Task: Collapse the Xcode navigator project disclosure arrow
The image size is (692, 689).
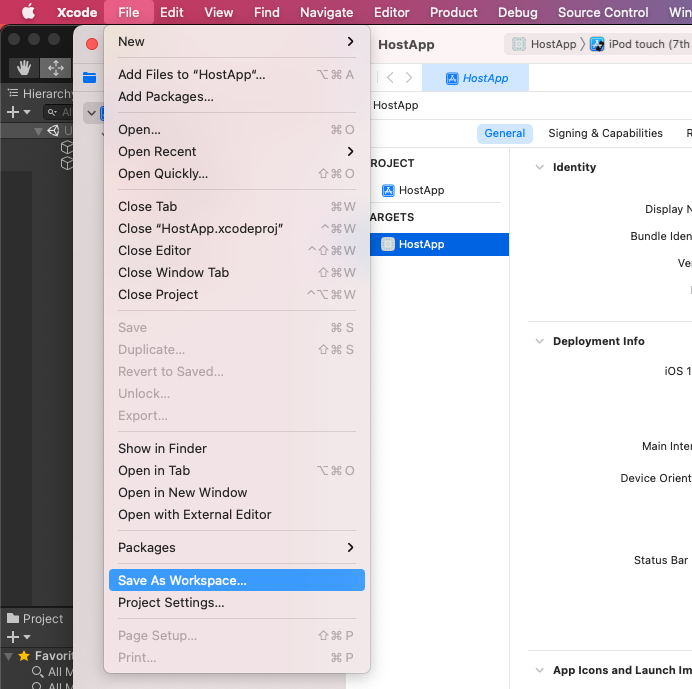Action: tap(91, 113)
